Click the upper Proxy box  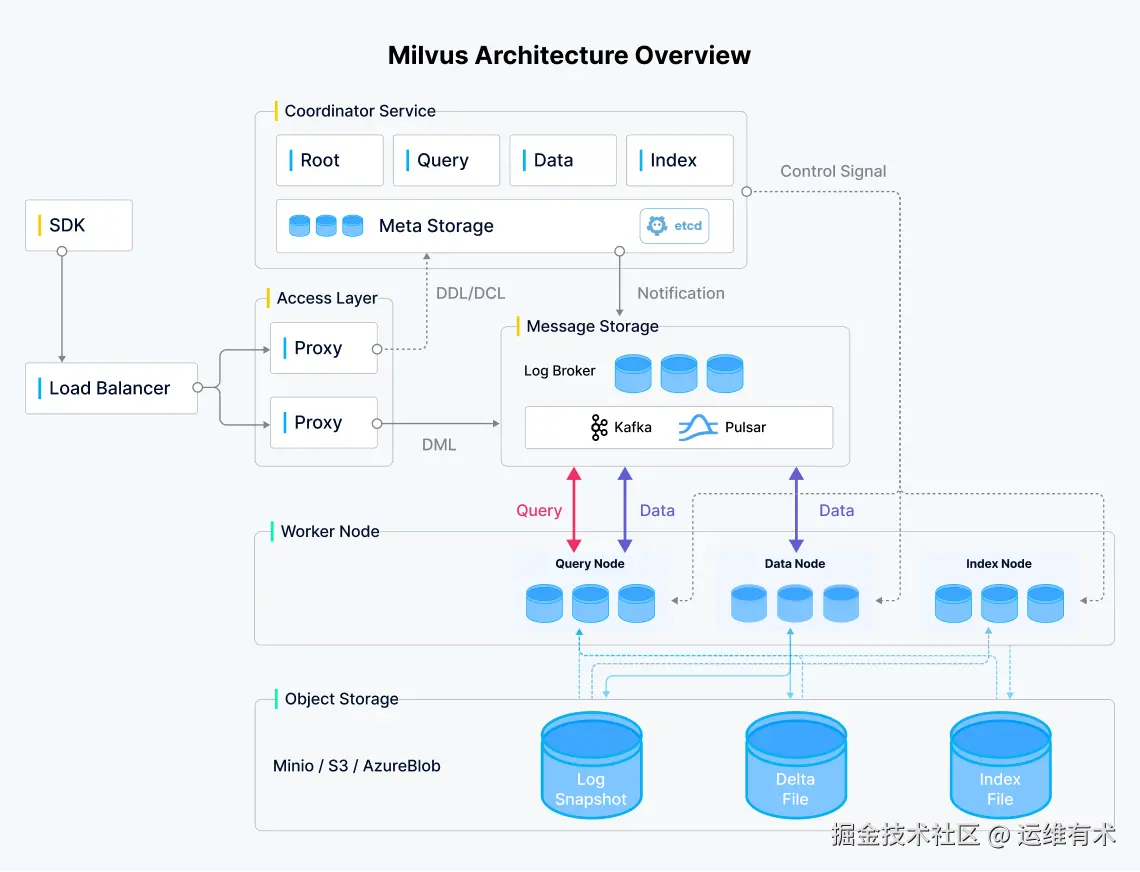323,348
